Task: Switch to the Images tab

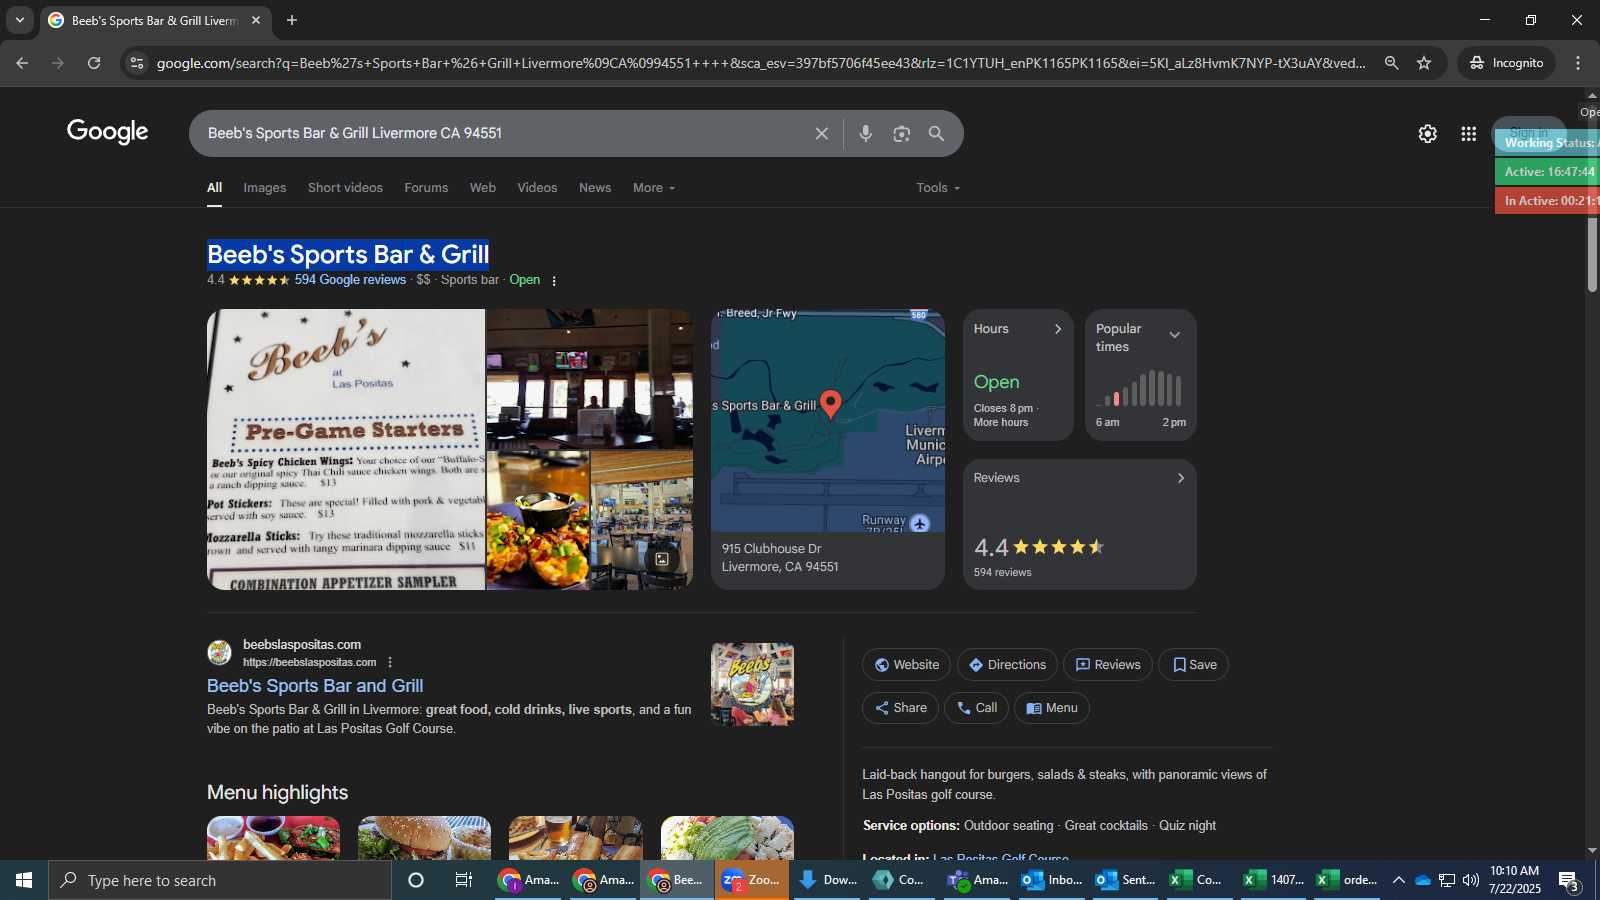Action: [x=264, y=188]
